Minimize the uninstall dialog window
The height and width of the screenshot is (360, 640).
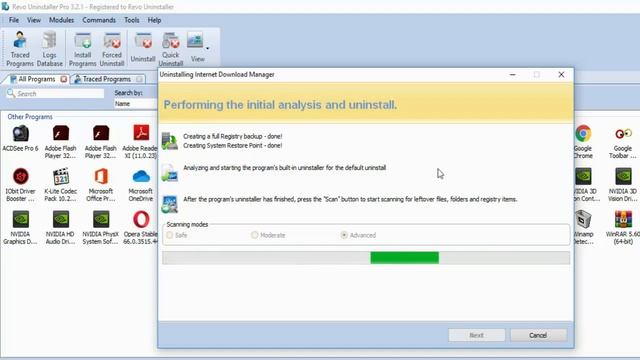coord(513,75)
